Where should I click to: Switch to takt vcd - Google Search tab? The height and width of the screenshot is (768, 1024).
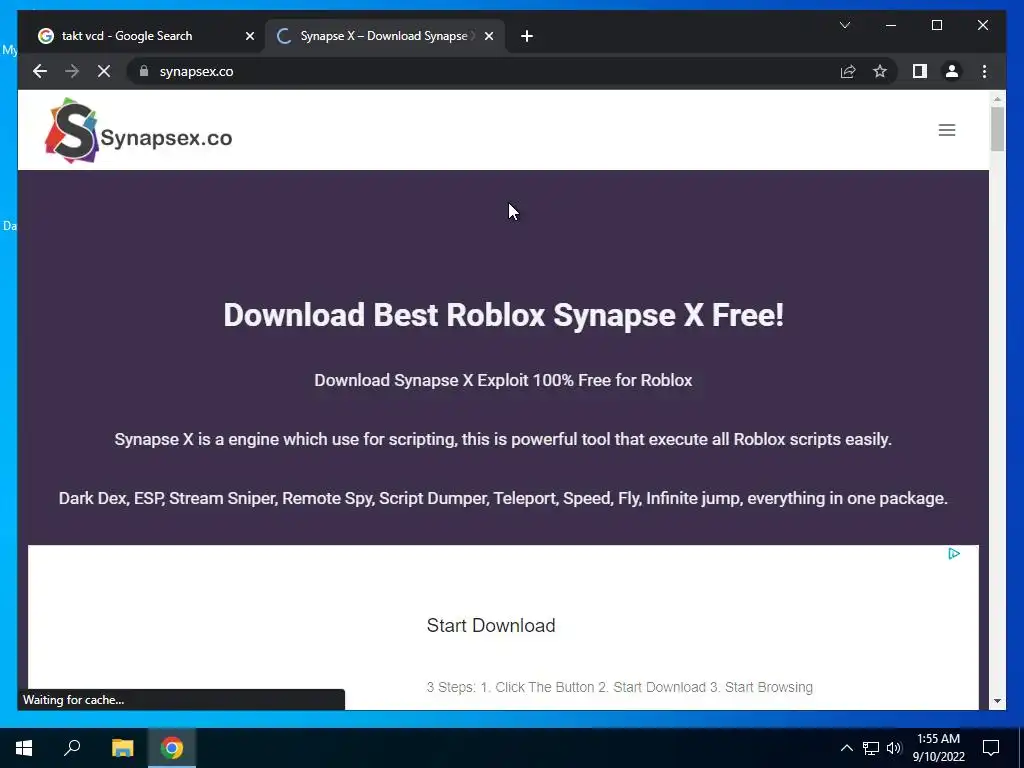(142, 36)
